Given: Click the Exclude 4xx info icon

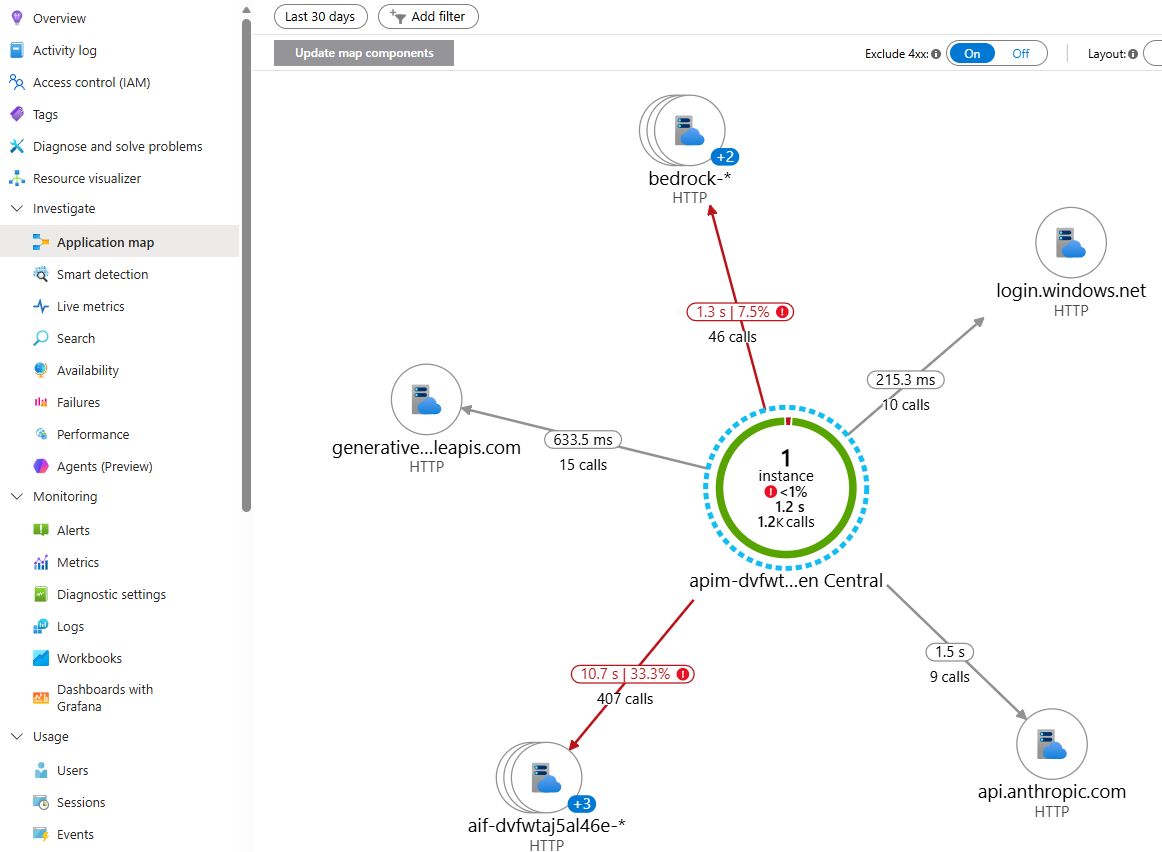Looking at the screenshot, I should 936,54.
